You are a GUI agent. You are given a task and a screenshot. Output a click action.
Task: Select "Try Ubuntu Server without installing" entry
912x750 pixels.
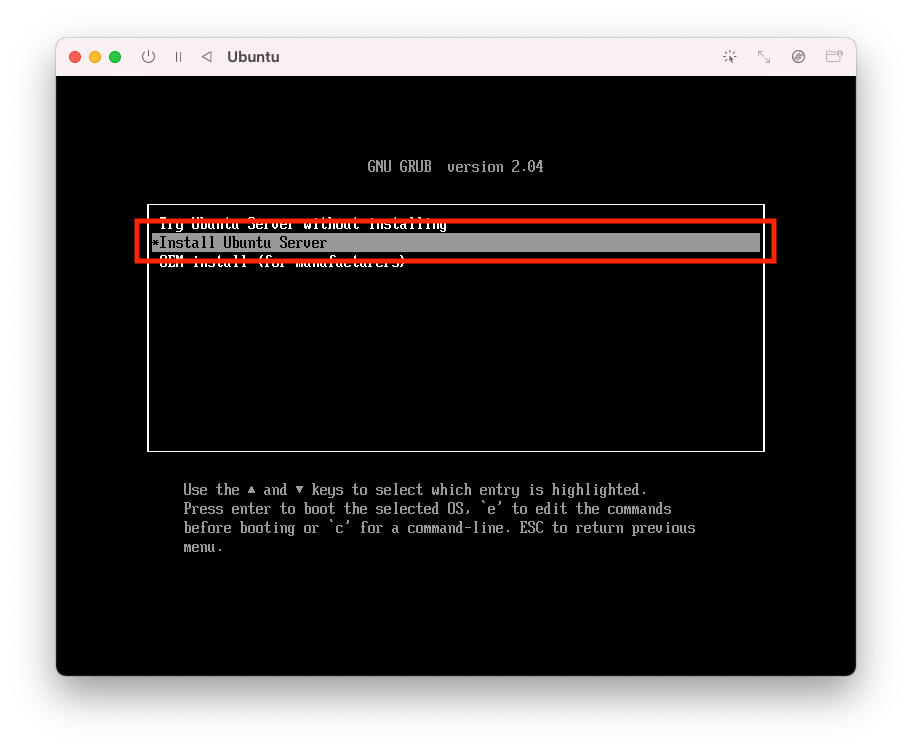coord(455,224)
